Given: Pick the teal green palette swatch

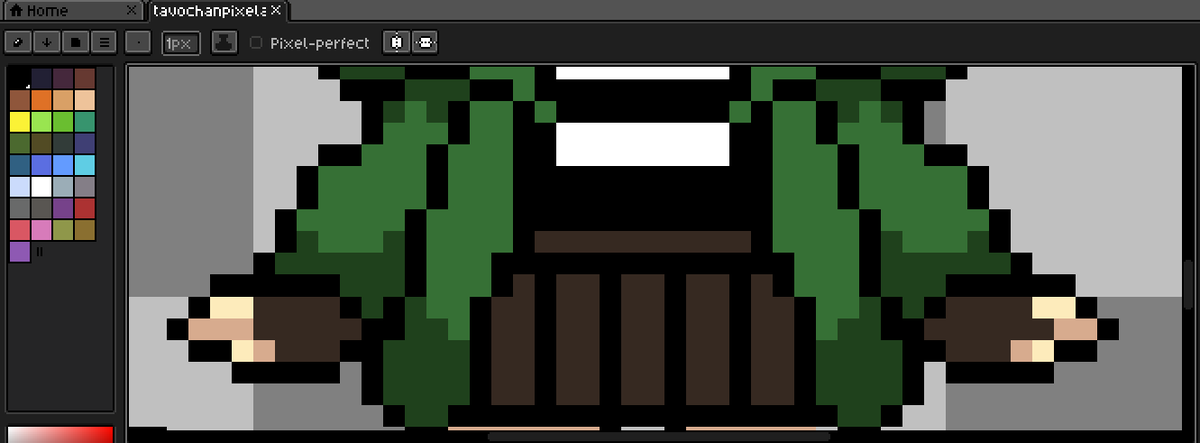Looking at the screenshot, I should (x=84, y=122).
